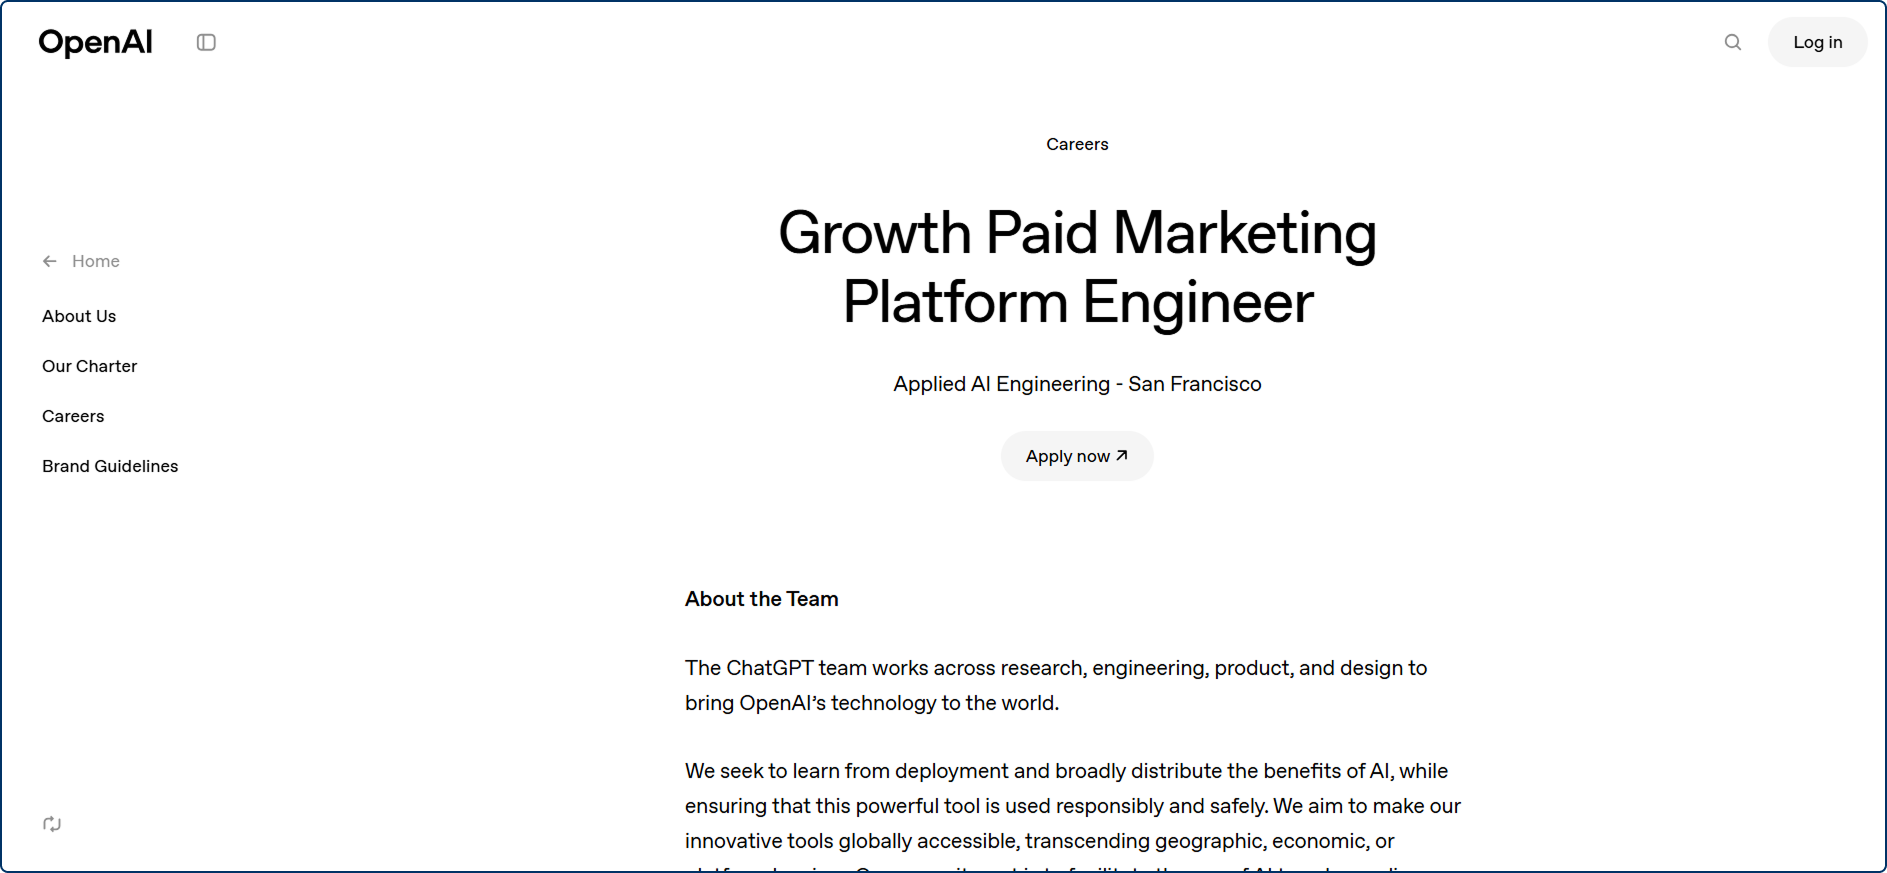Toggle the sidebar panel icon
This screenshot has width=1887, height=873.
click(x=206, y=42)
